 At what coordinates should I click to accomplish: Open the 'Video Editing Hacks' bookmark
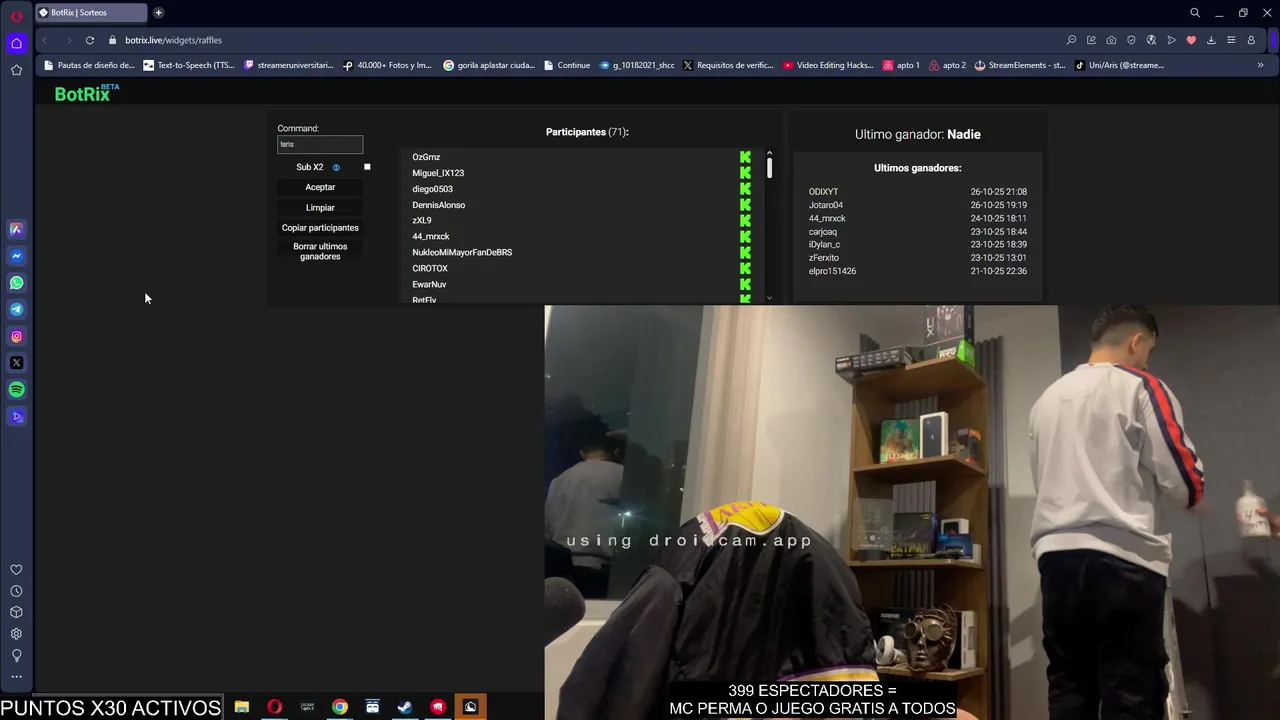tap(828, 65)
